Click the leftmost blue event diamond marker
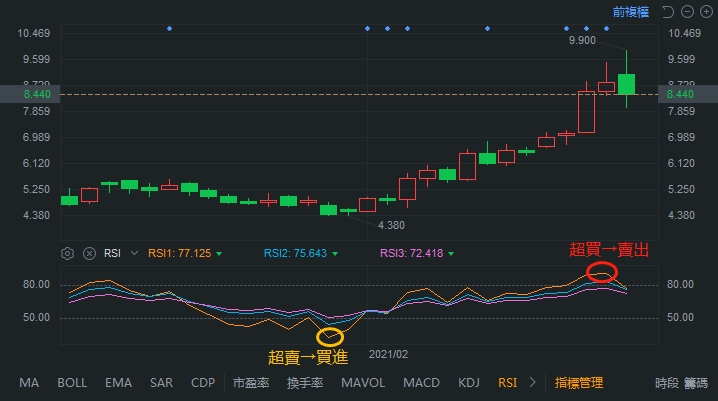This screenshot has width=718, height=401. tap(169, 29)
